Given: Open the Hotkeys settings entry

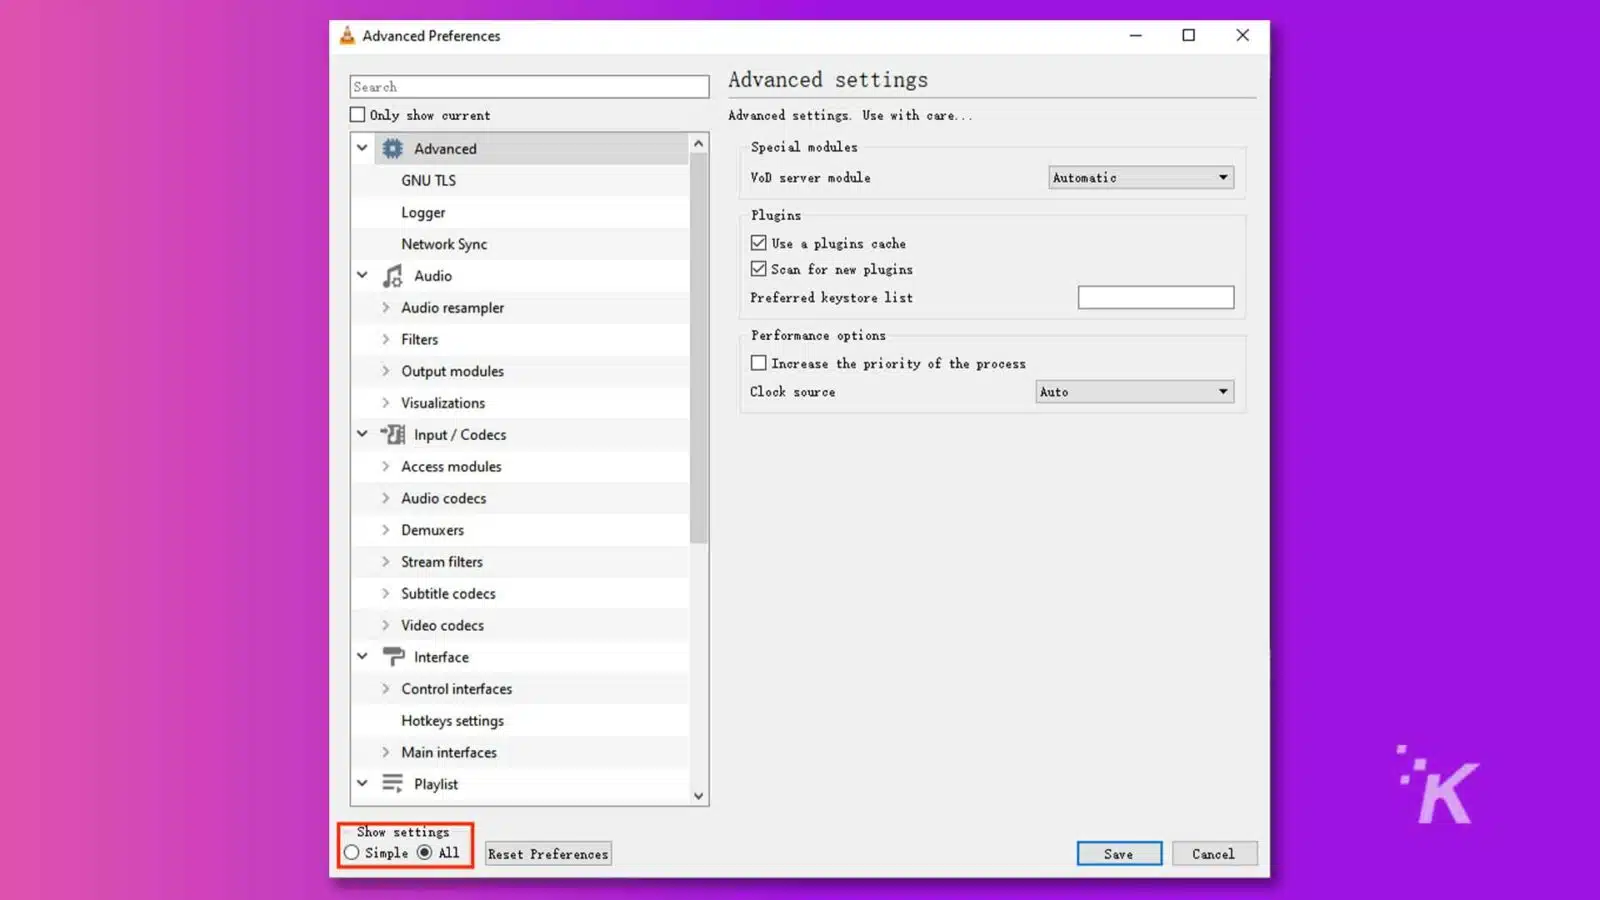Looking at the screenshot, I should (x=452, y=720).
